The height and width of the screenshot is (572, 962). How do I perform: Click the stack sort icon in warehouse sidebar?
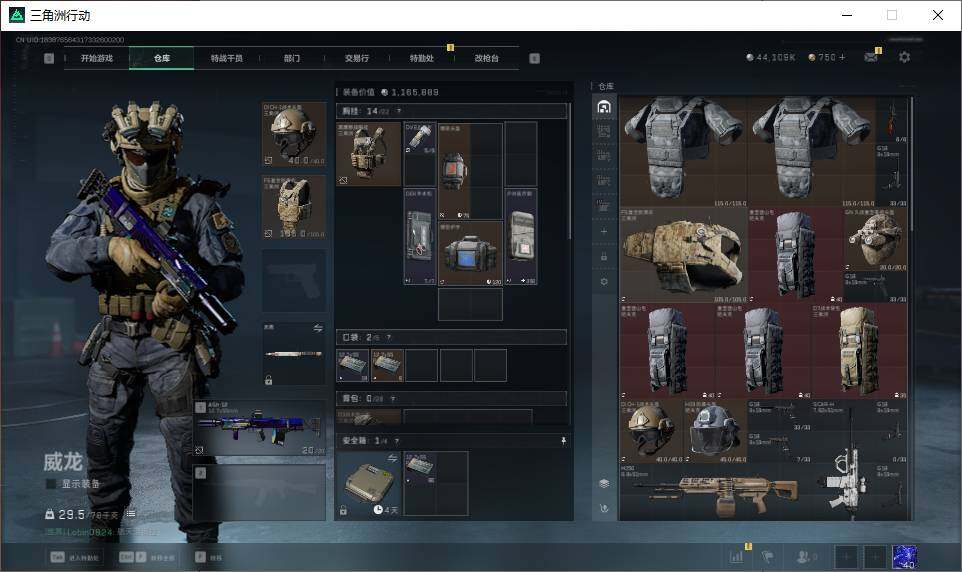(x=604, y=484)
